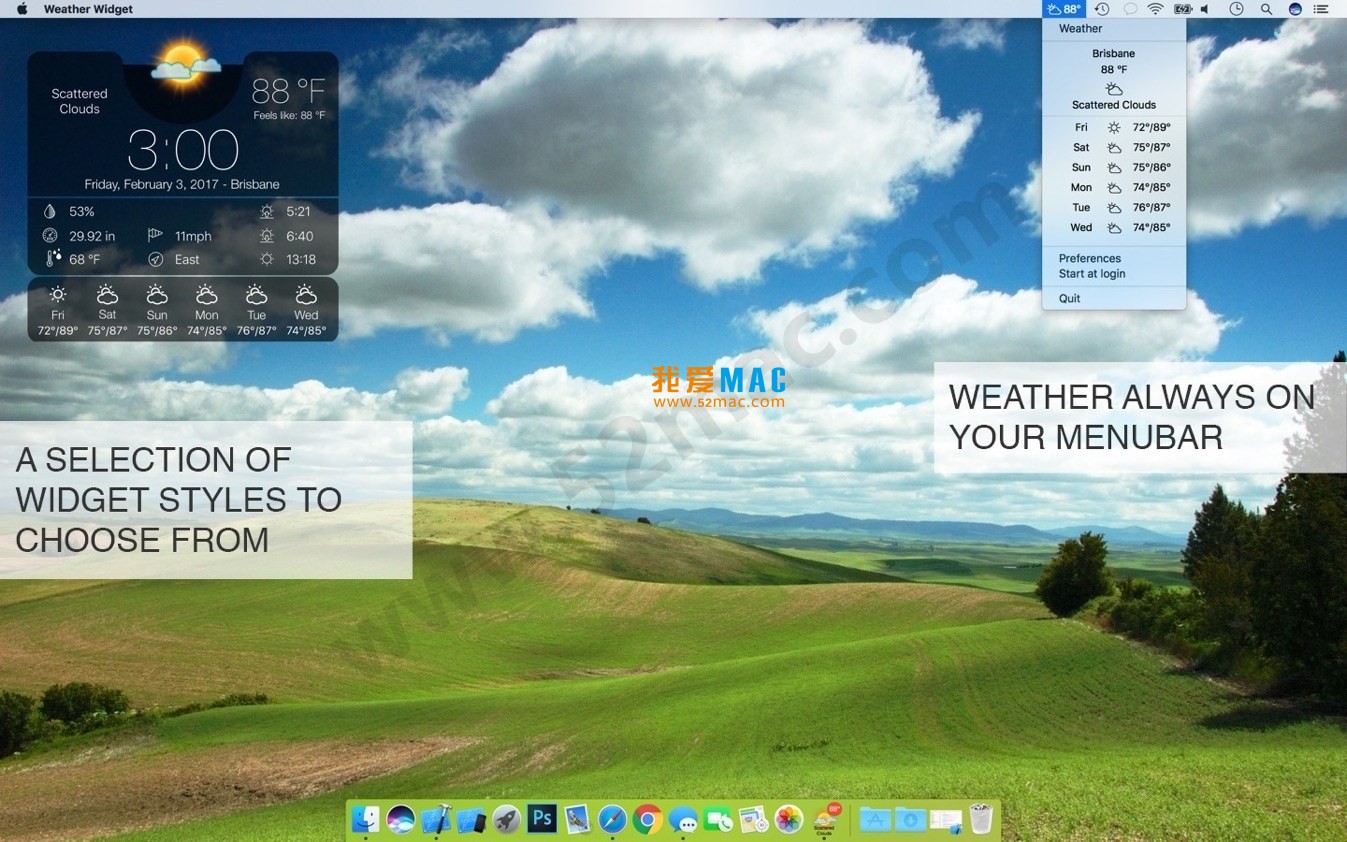Open Google Chrome in the Dock

click(x=648, y=819)
